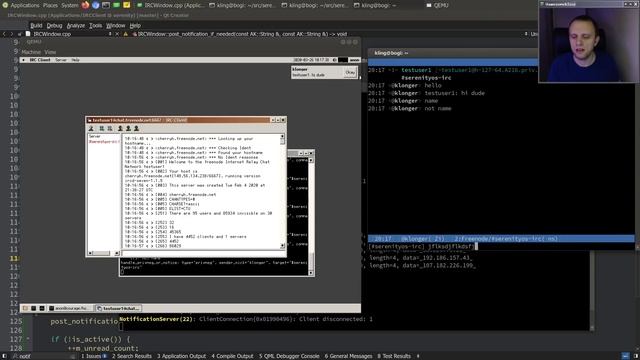Viewport: 640px width, 360px height.
Task: Launch the blue browser icon in top panel
Action: 96,5
